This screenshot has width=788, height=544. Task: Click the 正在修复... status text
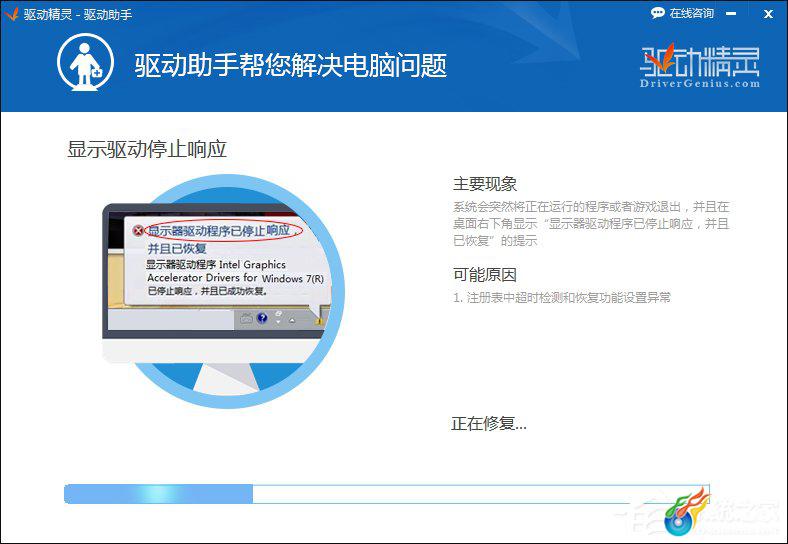(489, 424)
